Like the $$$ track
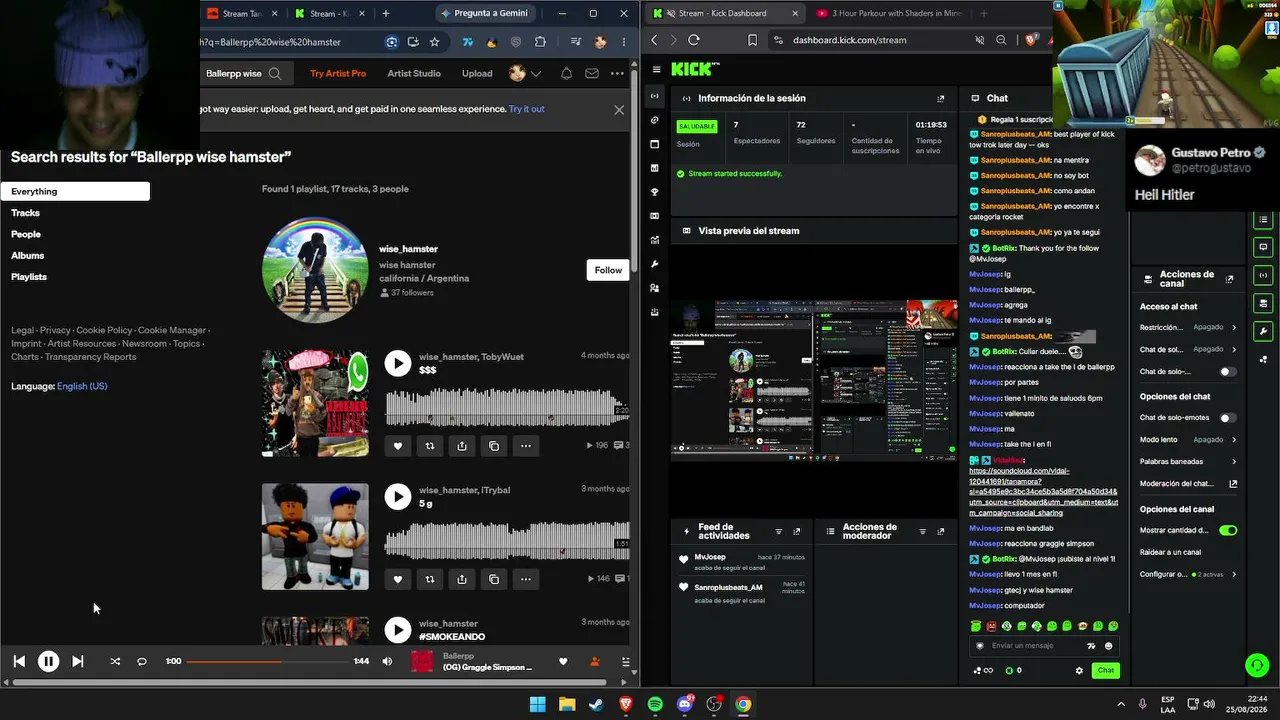 pos(398,446)
